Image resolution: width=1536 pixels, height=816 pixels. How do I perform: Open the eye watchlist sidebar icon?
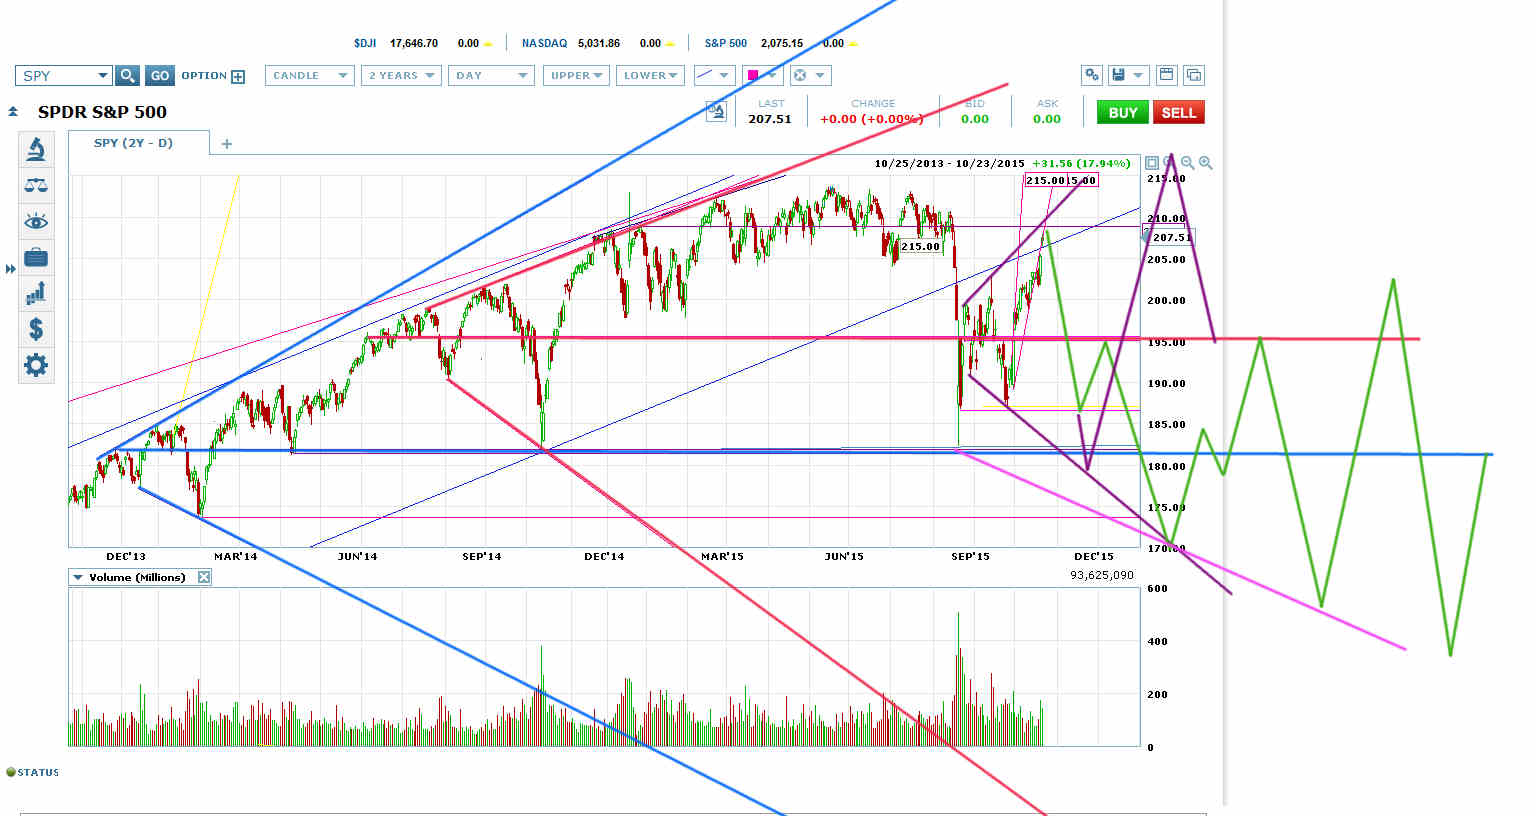(x=36, y=222)
